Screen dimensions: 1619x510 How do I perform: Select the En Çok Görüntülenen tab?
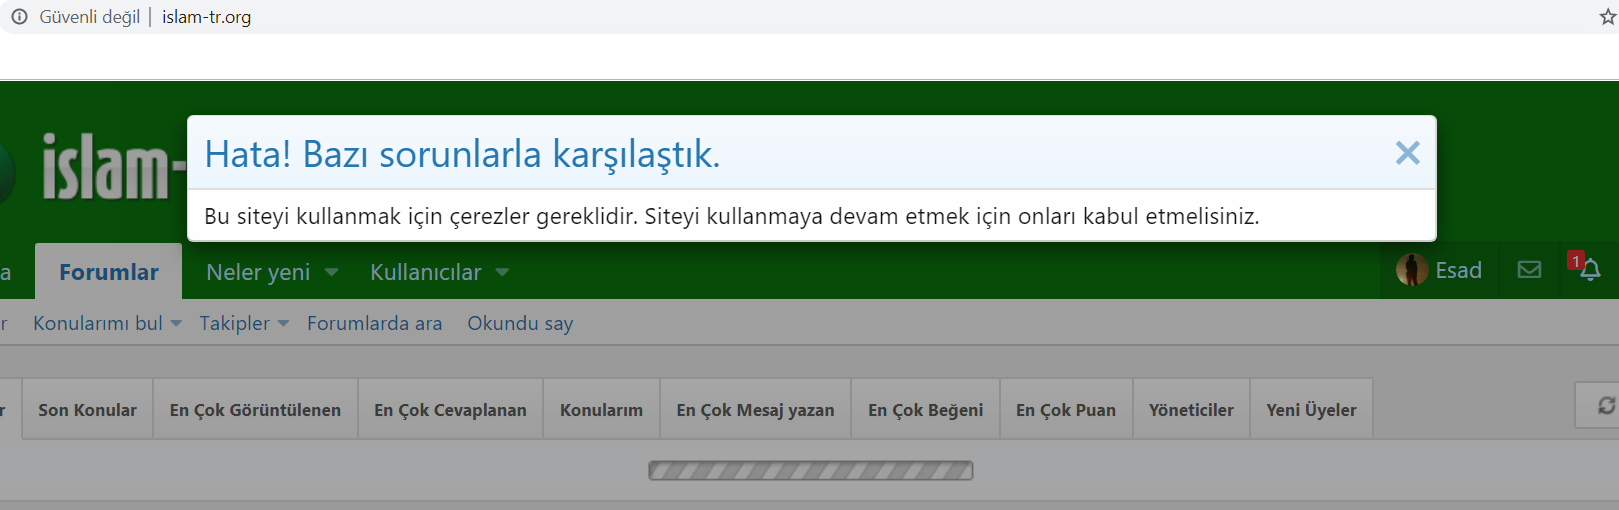tap(255, 410)
